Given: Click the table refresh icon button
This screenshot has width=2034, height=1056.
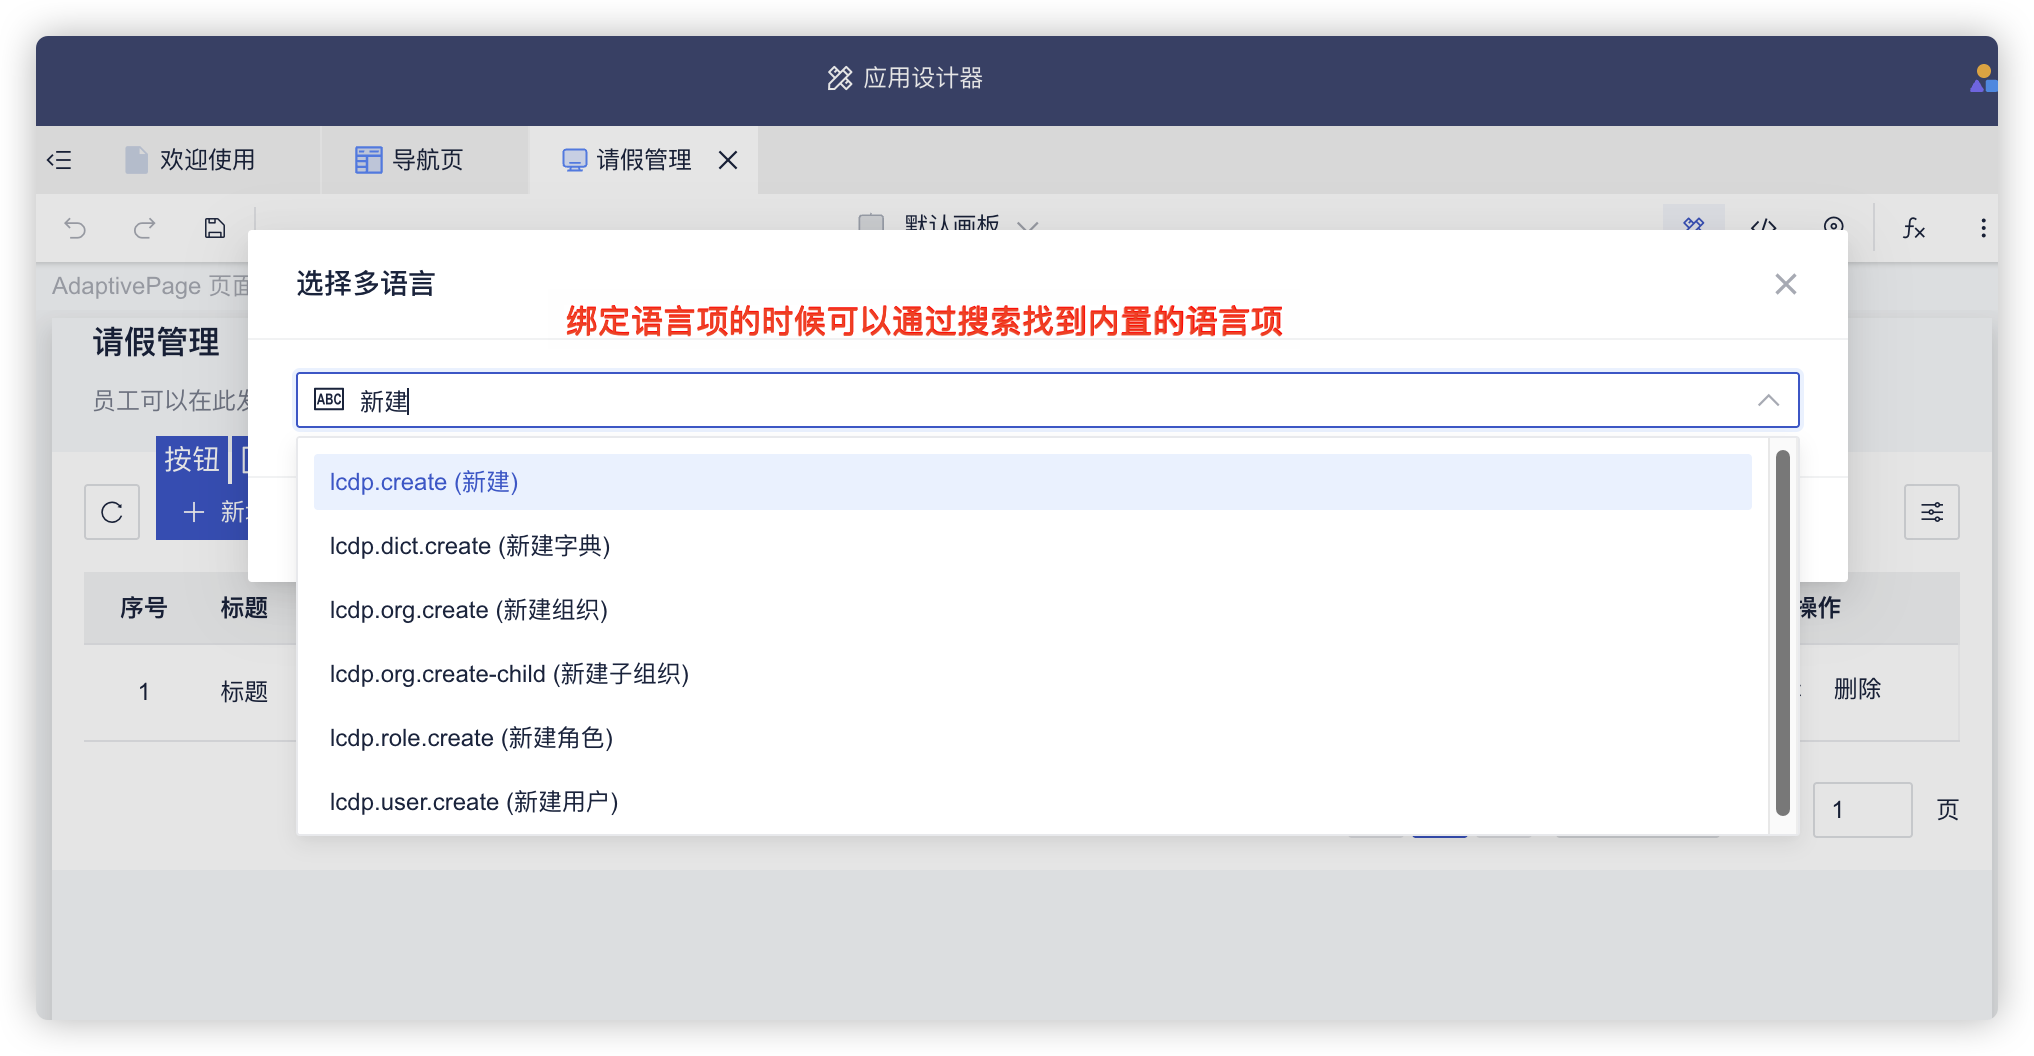Looking at the screenshot, I should (112, 513).
